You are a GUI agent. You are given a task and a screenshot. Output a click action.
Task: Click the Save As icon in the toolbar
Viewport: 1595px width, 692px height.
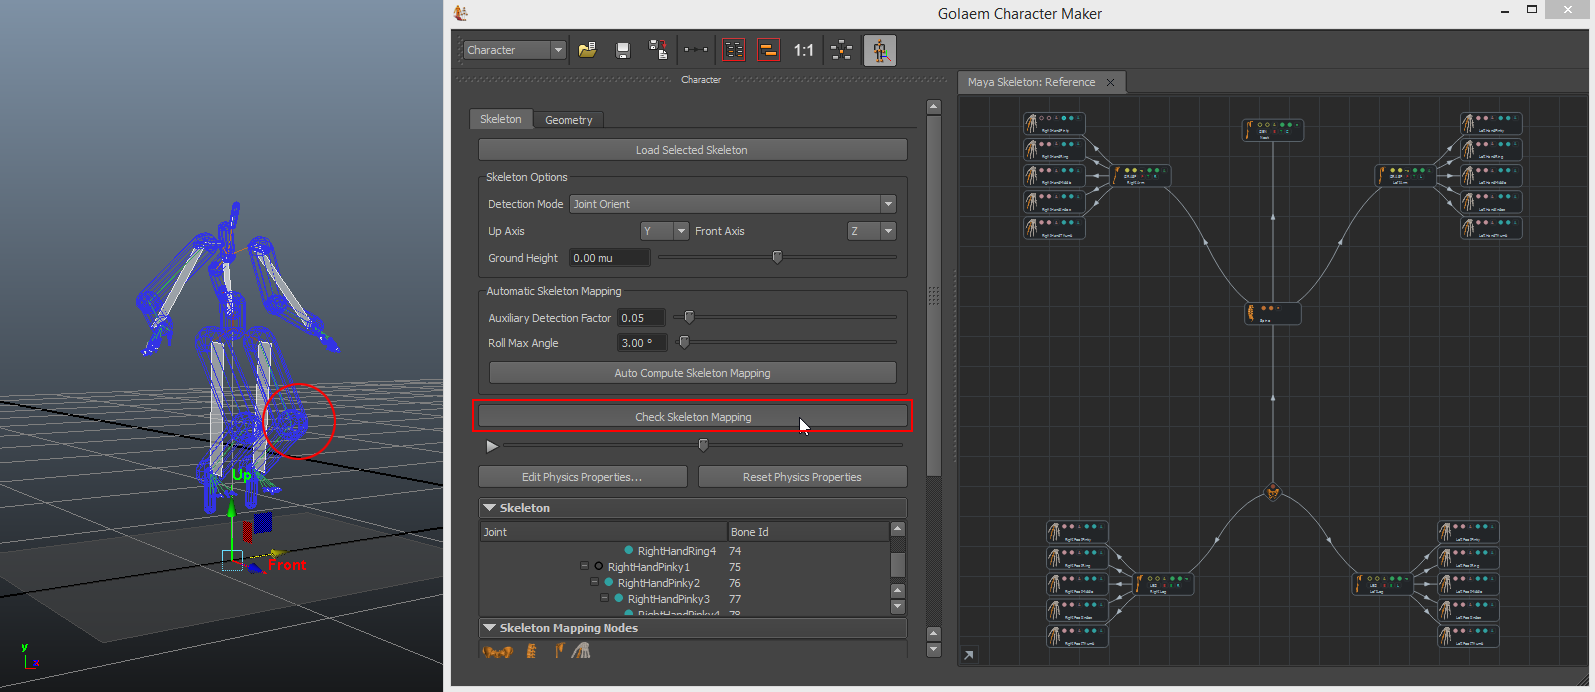pos(658,50)
